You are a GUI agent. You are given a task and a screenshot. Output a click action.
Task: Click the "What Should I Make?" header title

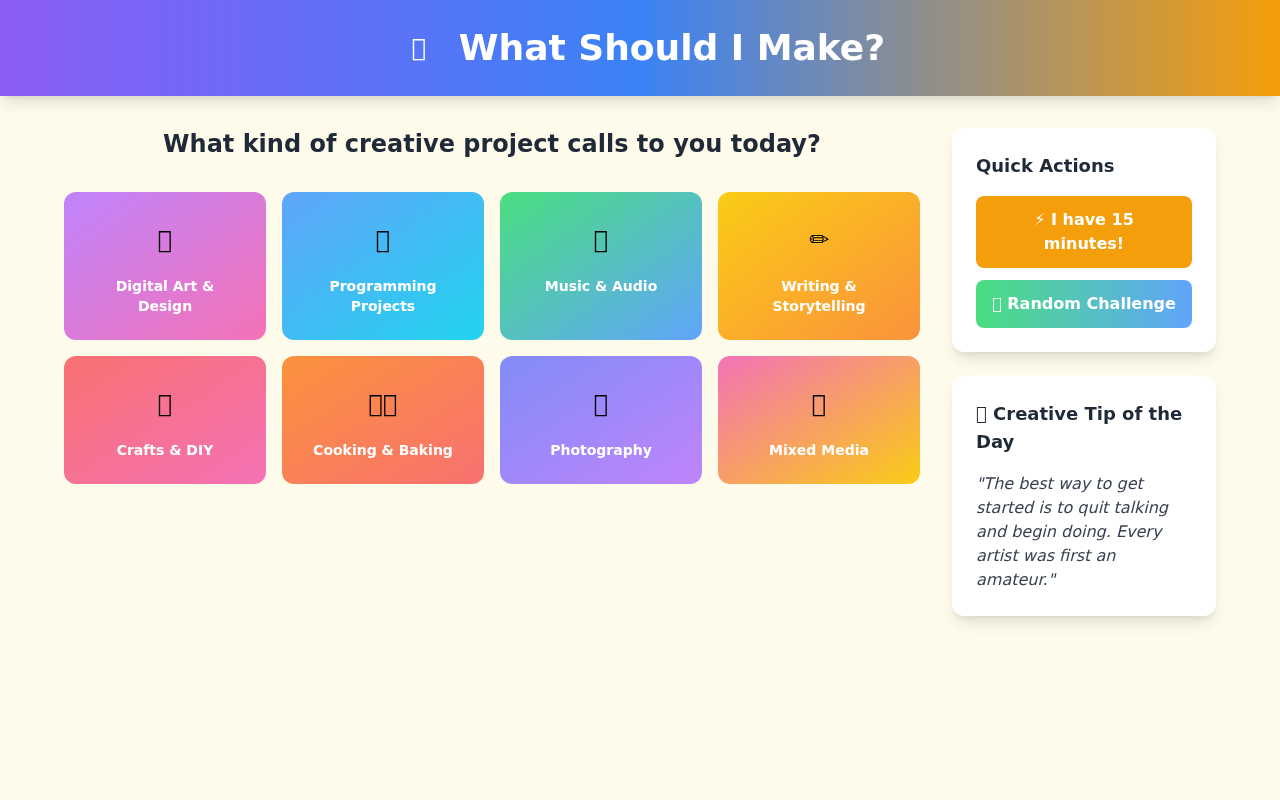click(671, 48)
